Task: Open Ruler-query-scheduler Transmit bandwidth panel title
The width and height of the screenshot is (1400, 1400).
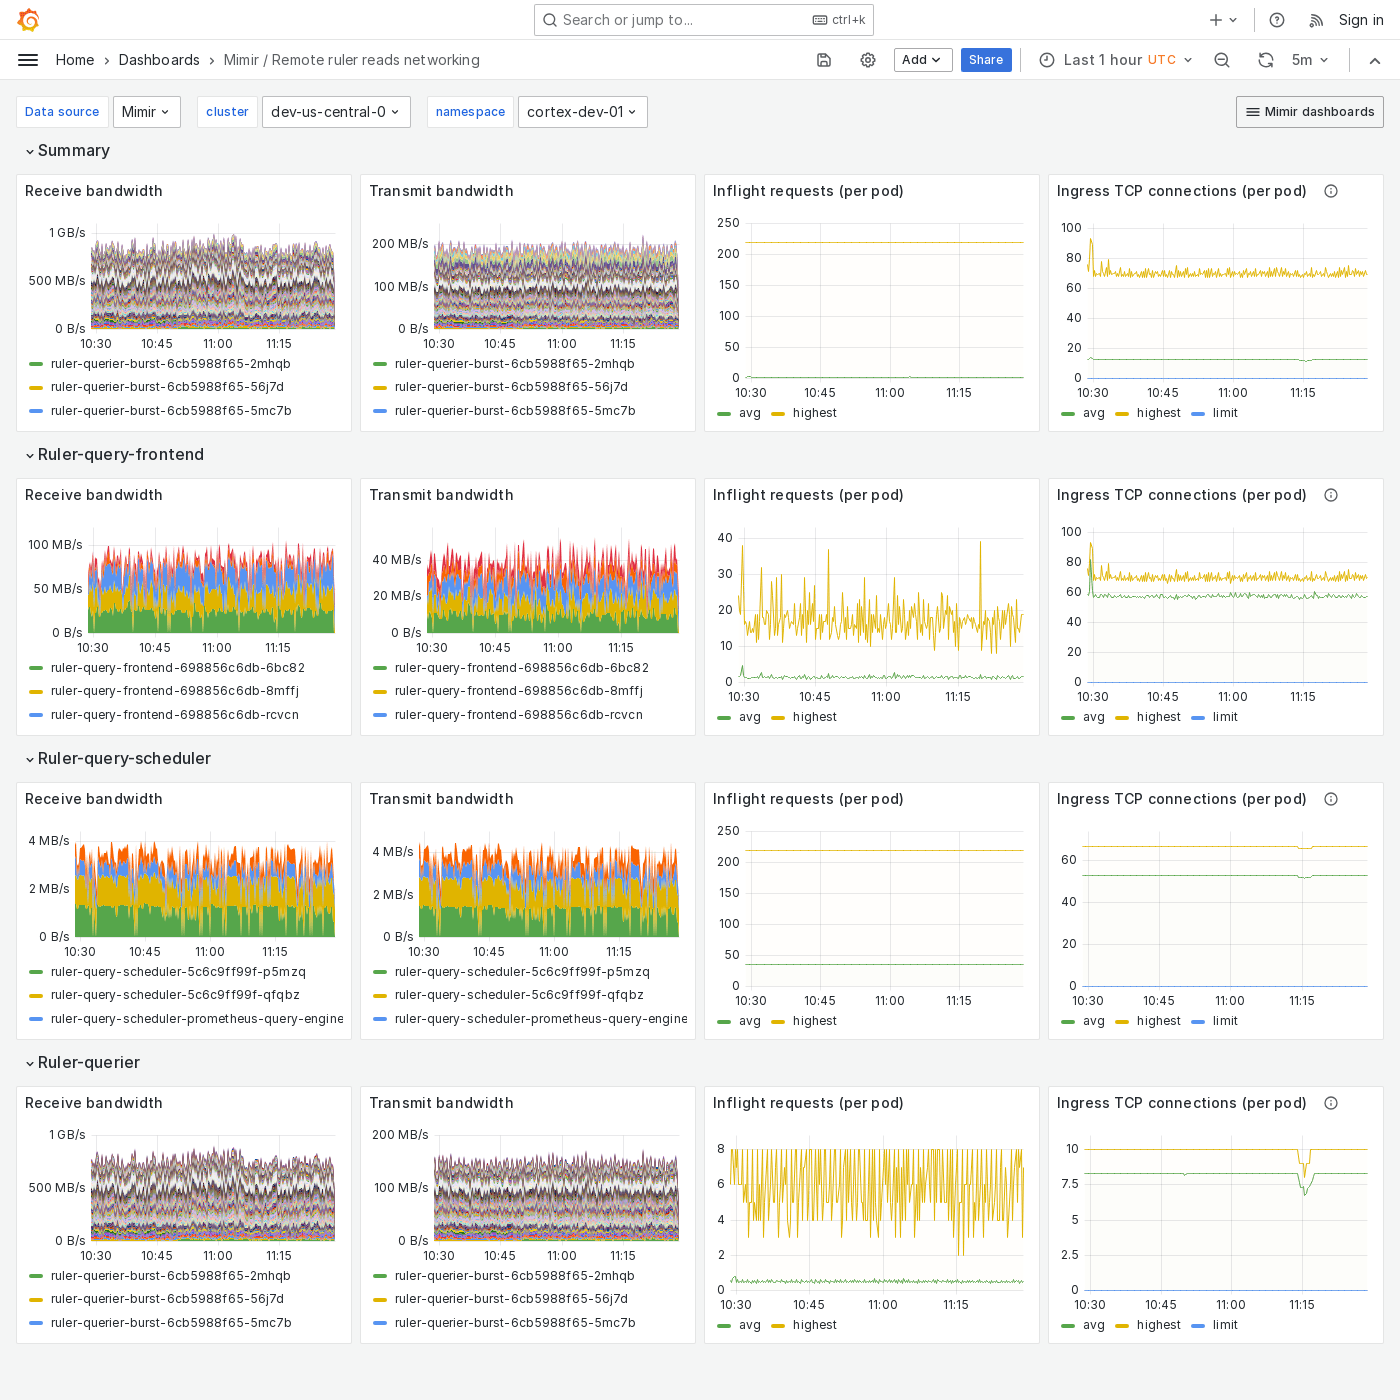Action: point(441,799)
